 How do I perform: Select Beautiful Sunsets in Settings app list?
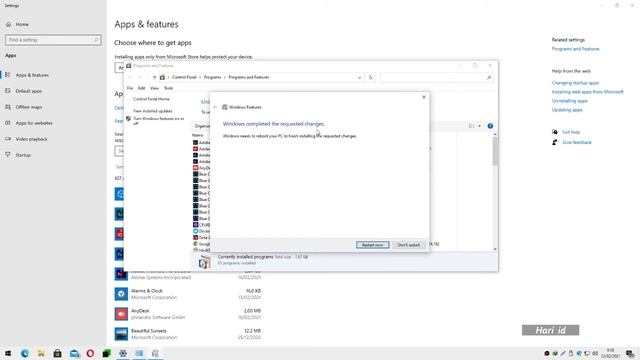[188, 334]
